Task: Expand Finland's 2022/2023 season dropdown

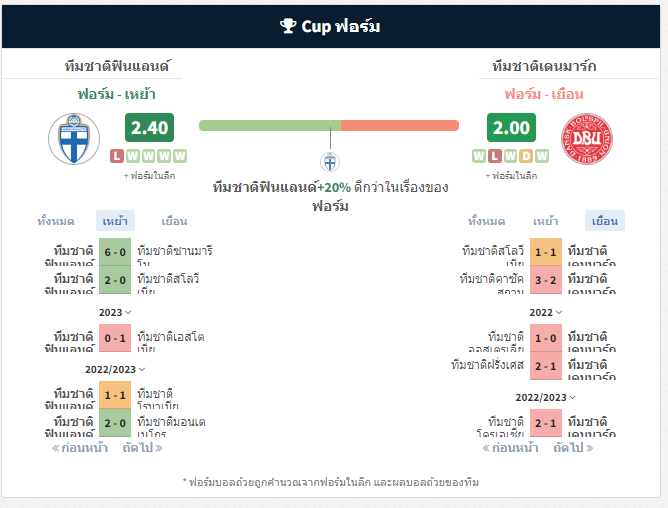Action: [115, 369]
